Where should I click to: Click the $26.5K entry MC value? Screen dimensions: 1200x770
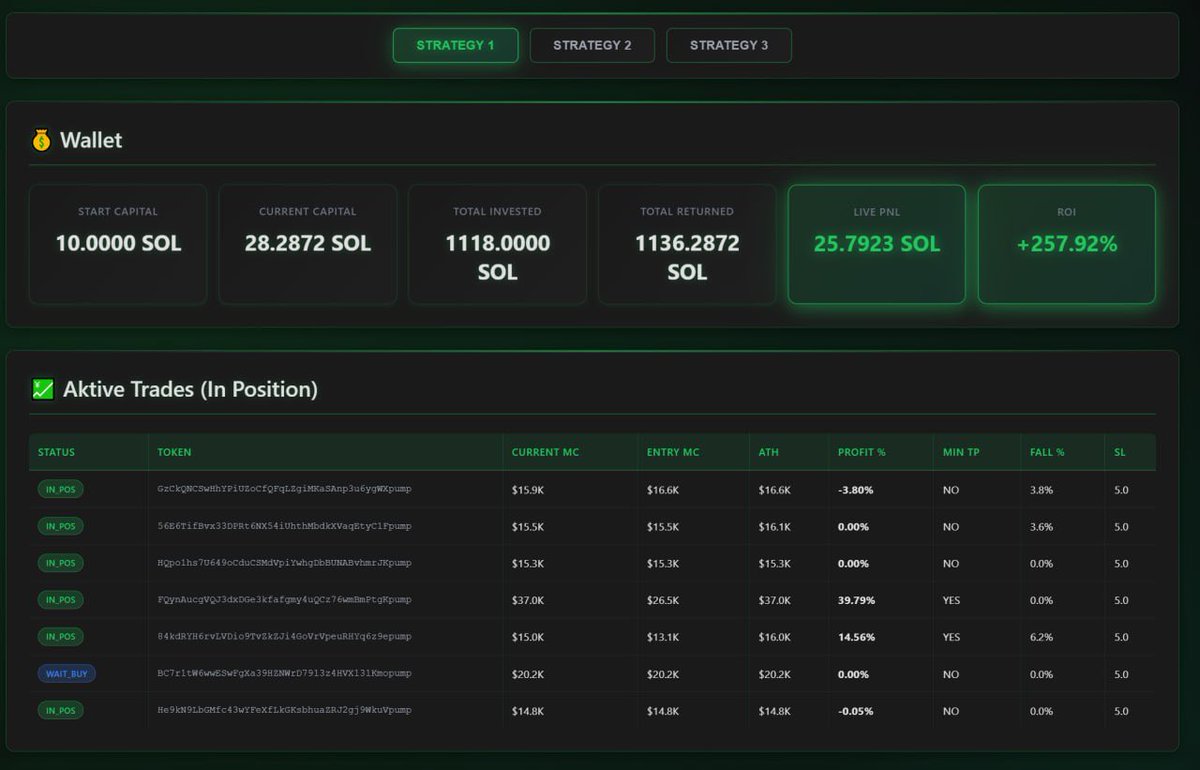tap(663, 601)
